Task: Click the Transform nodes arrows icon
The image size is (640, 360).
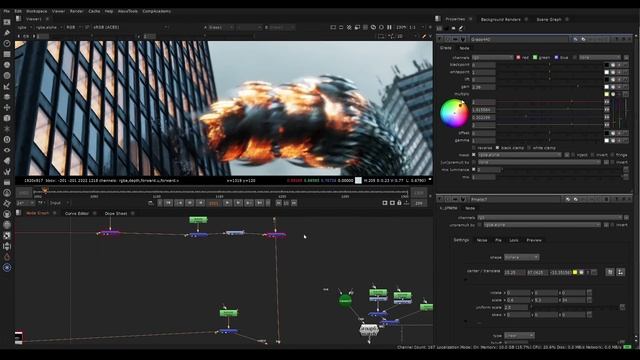Action: tap(7, 107)
